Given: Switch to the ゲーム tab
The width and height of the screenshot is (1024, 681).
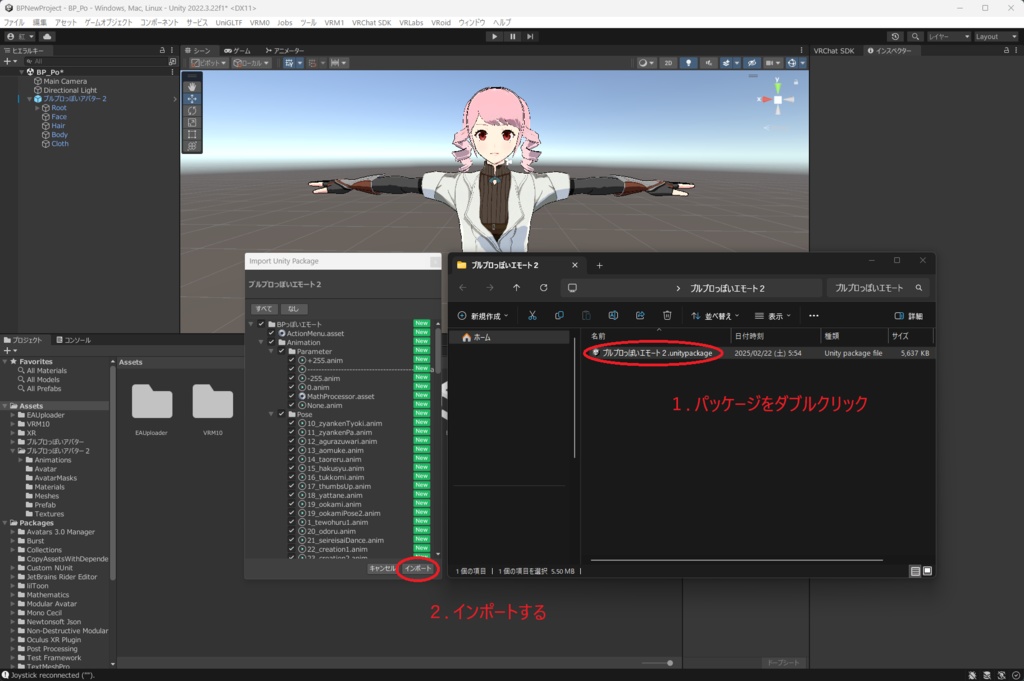Looking at the screenshot, I should click(238, 49).
